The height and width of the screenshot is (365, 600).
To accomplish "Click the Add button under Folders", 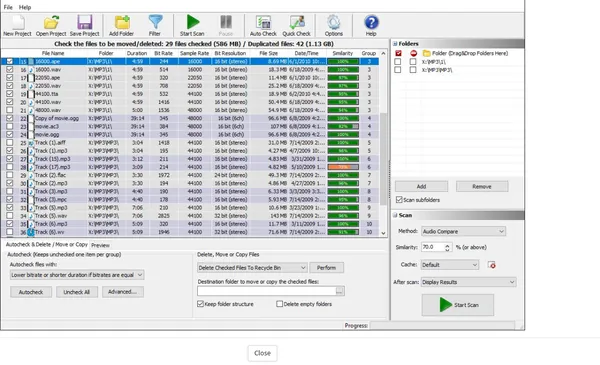I will [x=421, y=187].
